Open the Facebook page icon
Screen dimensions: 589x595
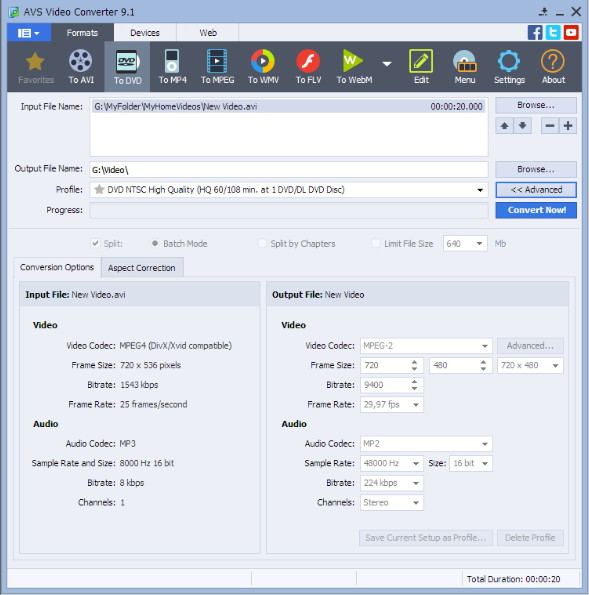[535, 33]
